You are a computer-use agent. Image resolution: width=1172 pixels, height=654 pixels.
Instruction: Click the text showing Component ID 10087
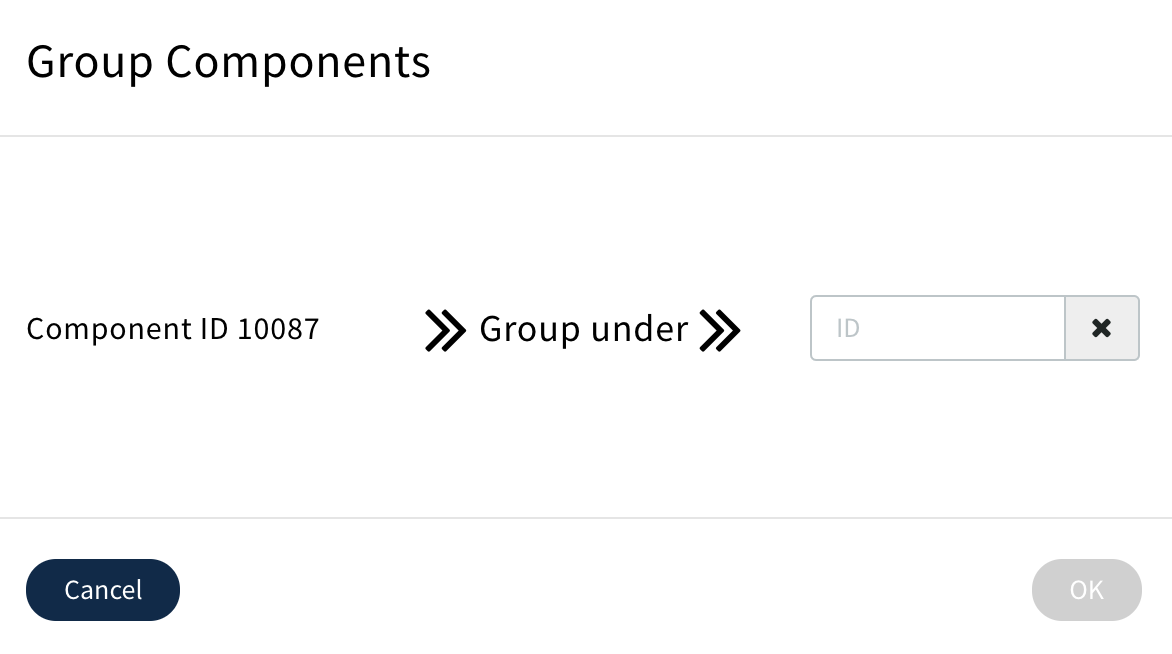tap(172, 328)
